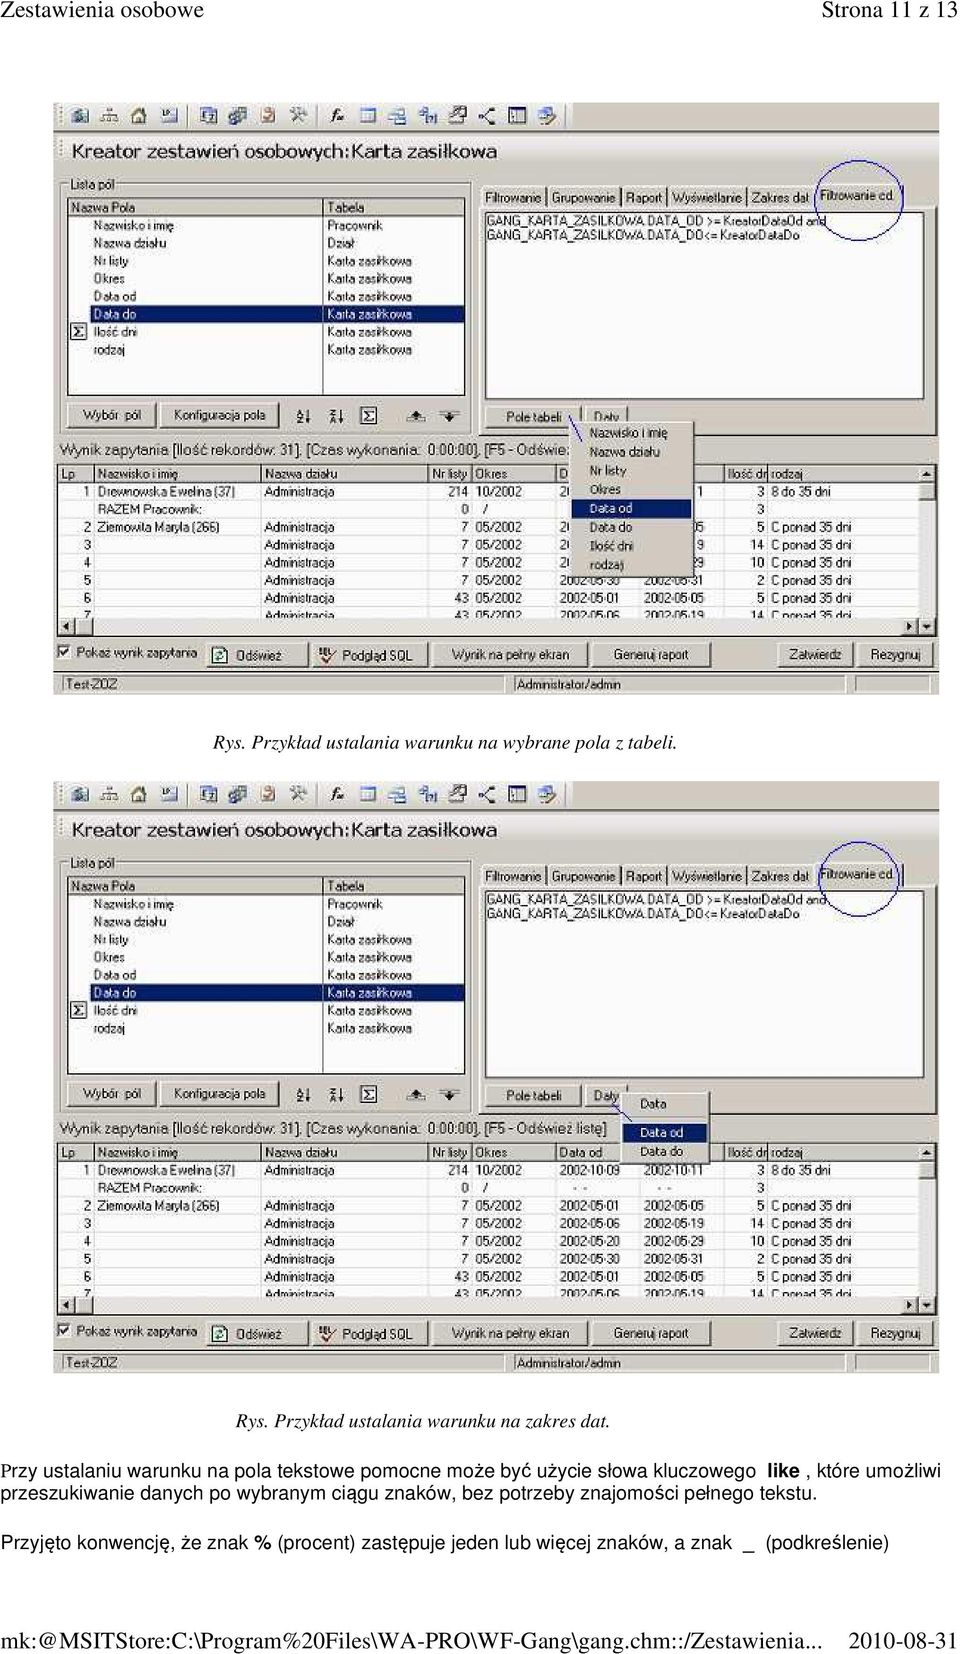The height and width of the screenshot is (1654, 960).
Task: Choose 'Nazwisko i imię' in upper popup menu
Action: click(x=632, y=433)
